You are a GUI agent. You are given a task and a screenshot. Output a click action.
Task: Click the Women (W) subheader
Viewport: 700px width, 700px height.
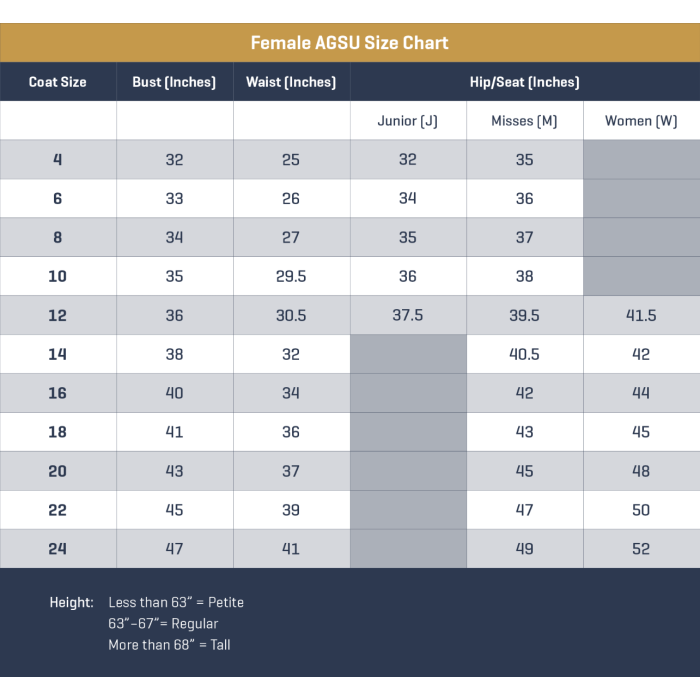click(x=641, y=121)
